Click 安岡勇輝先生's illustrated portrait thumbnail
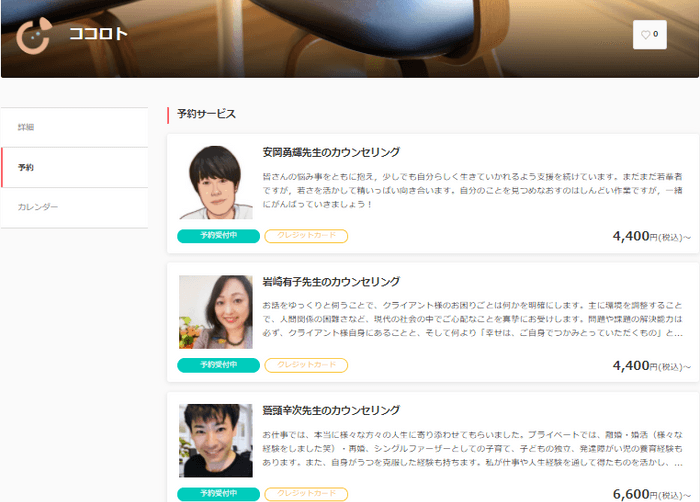This screenshot has width=700, height=502. click(216, 182)
